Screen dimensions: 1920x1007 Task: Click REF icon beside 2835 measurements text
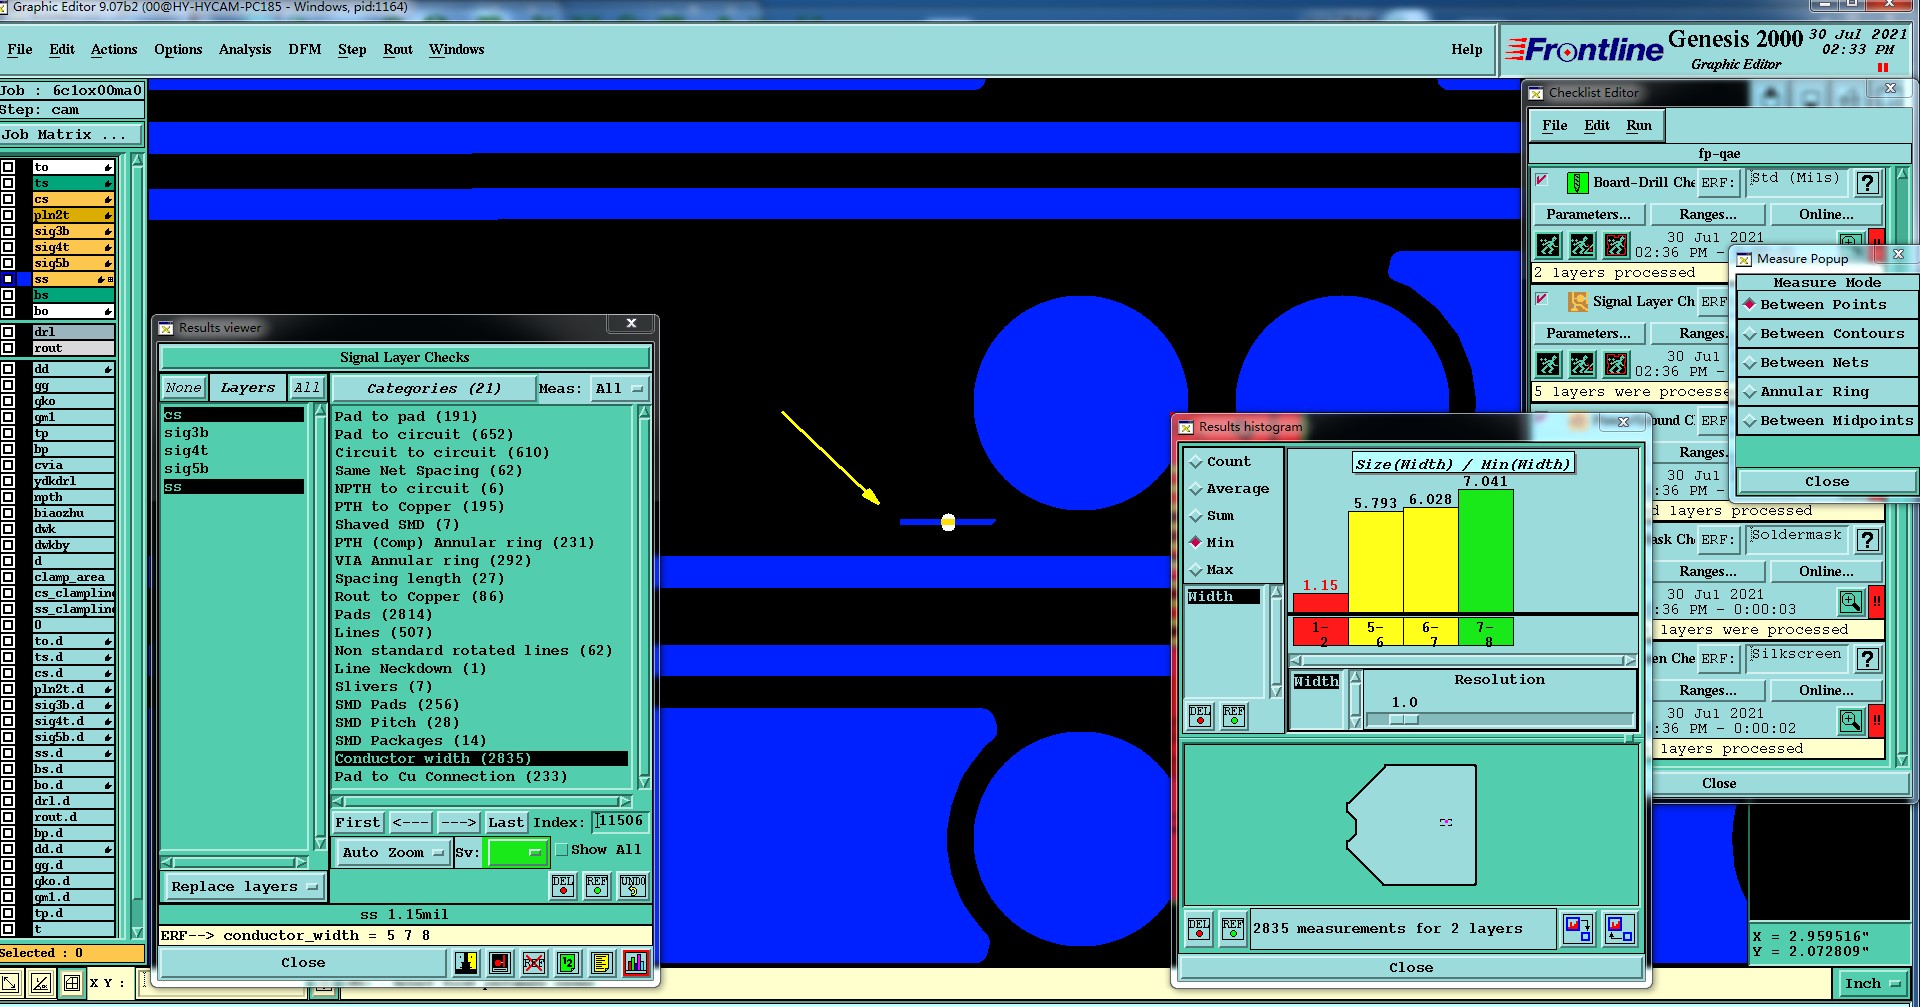click(x=1233, y=929)
